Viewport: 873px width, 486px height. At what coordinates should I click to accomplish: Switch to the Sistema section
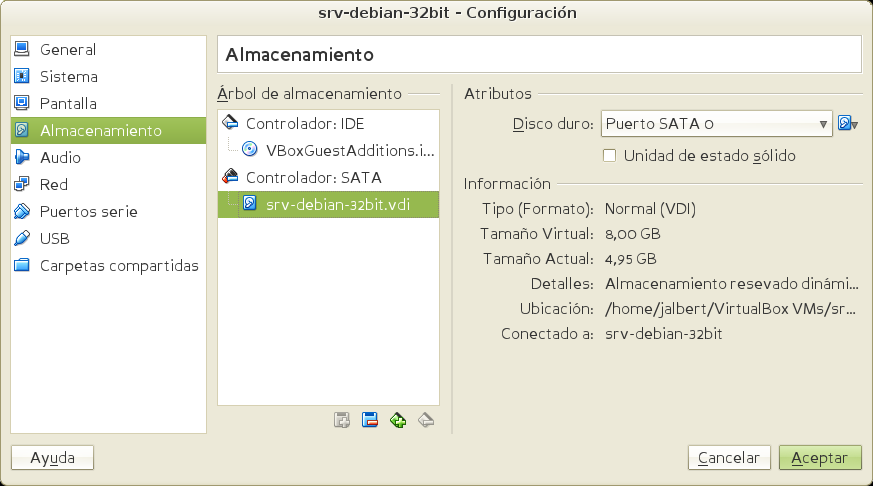(68, 76)
